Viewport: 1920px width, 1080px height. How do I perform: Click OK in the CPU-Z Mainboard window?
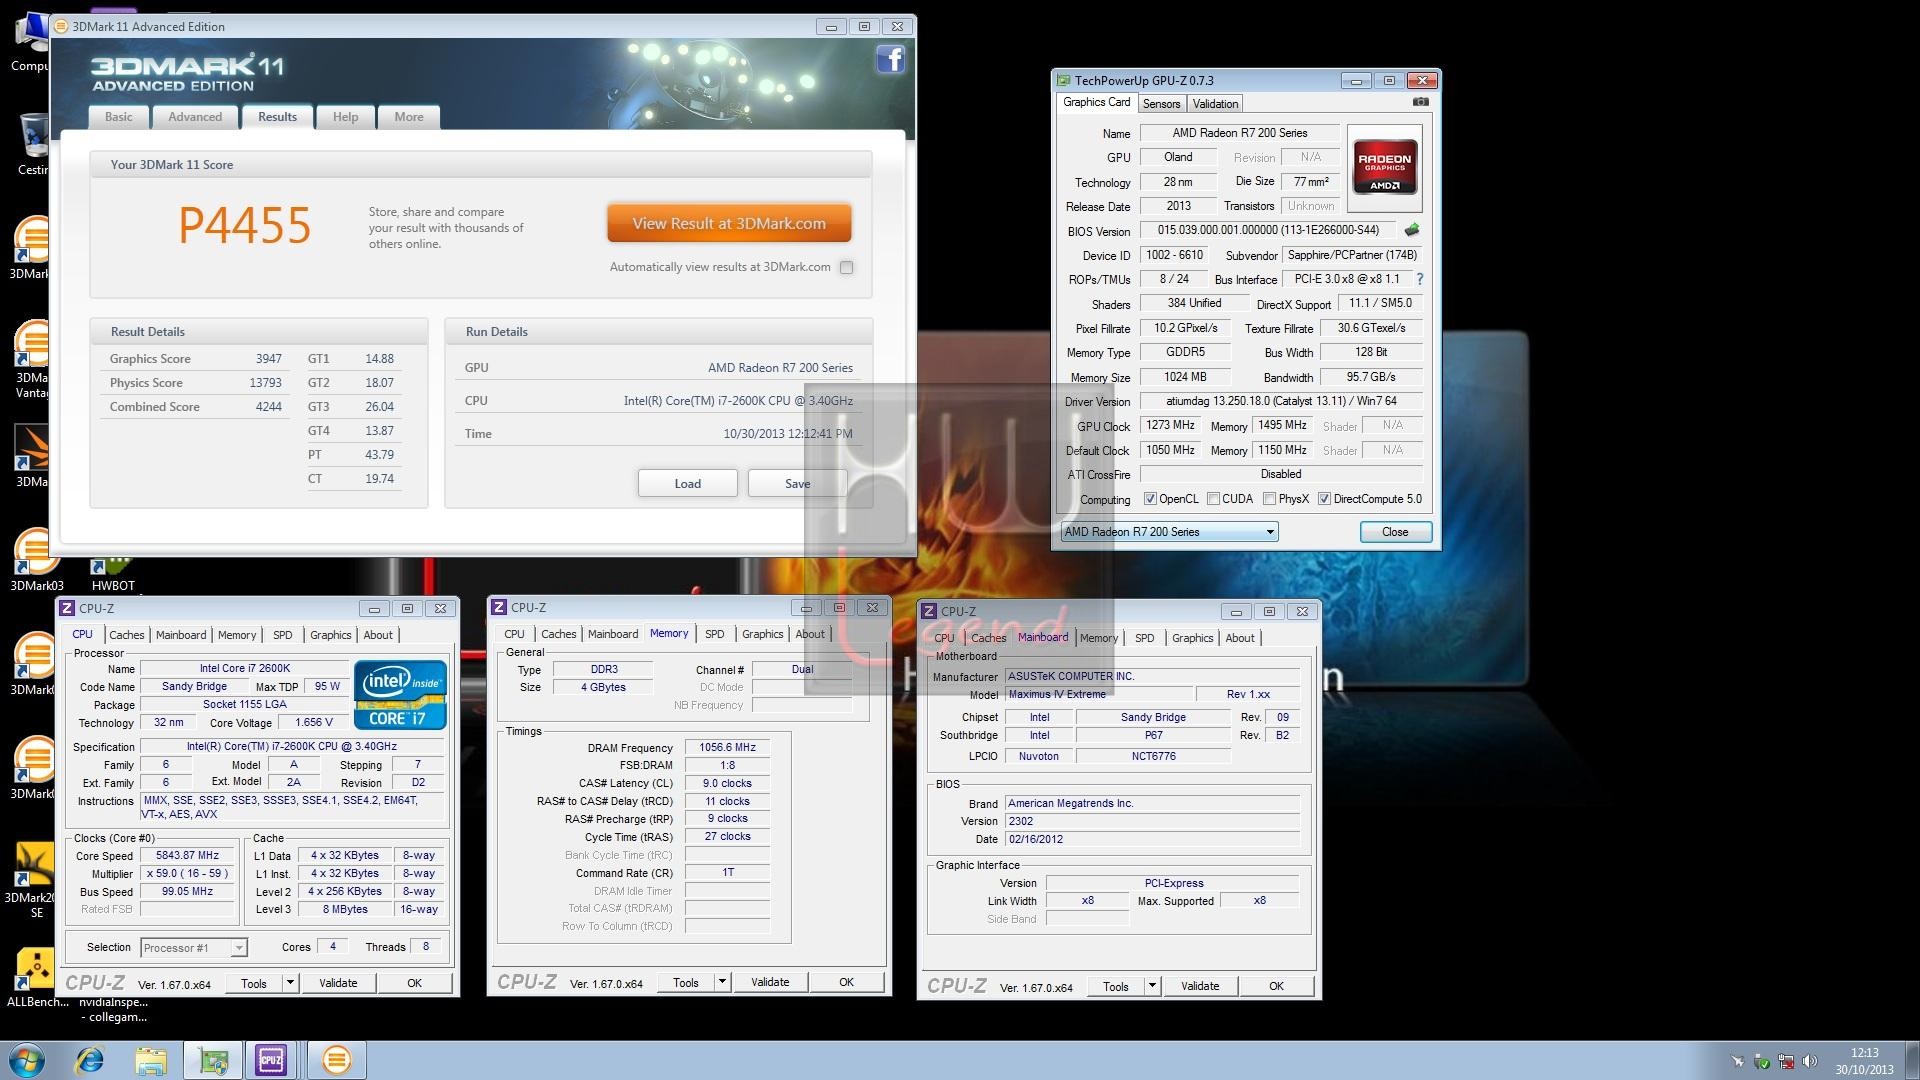tap(1276, 986)
